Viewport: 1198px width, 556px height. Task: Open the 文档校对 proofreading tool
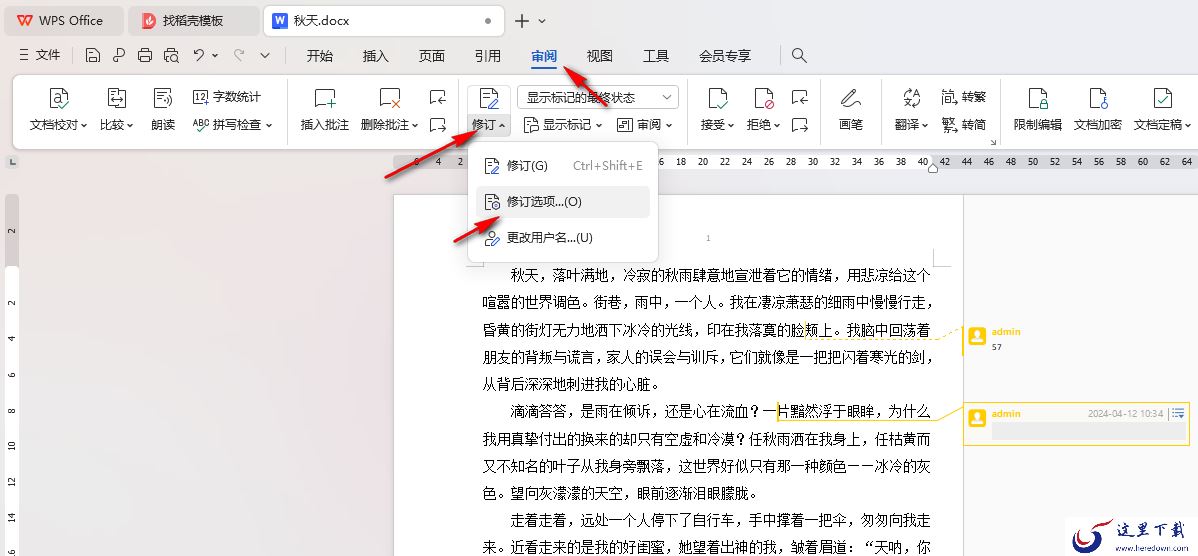coord(59,110)
